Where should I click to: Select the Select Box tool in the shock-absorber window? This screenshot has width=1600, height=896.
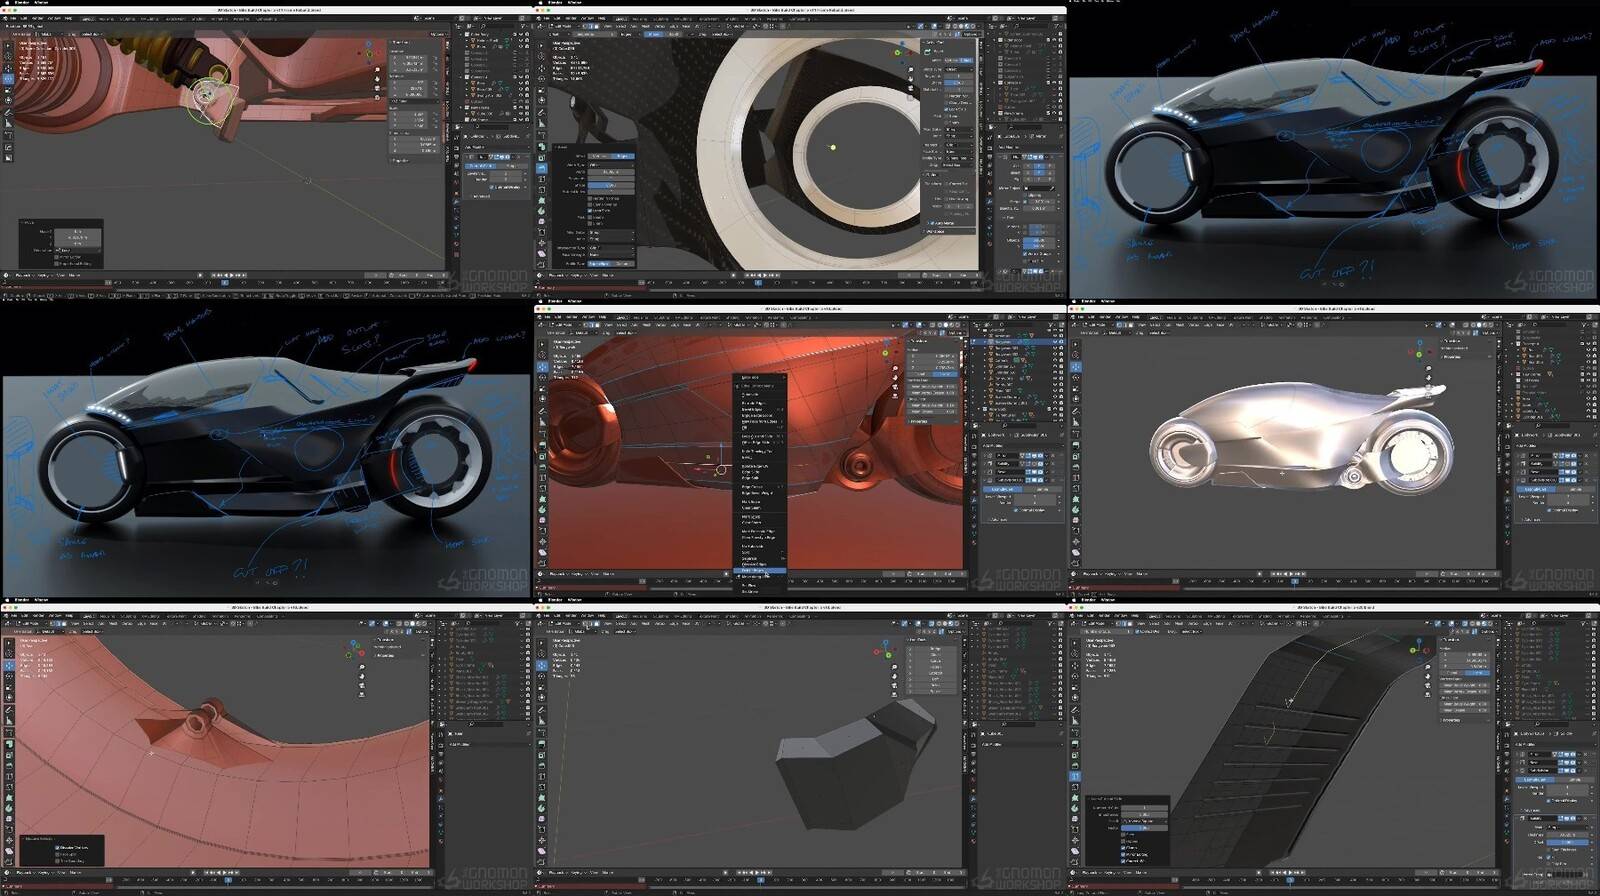[x=8, y=45]
